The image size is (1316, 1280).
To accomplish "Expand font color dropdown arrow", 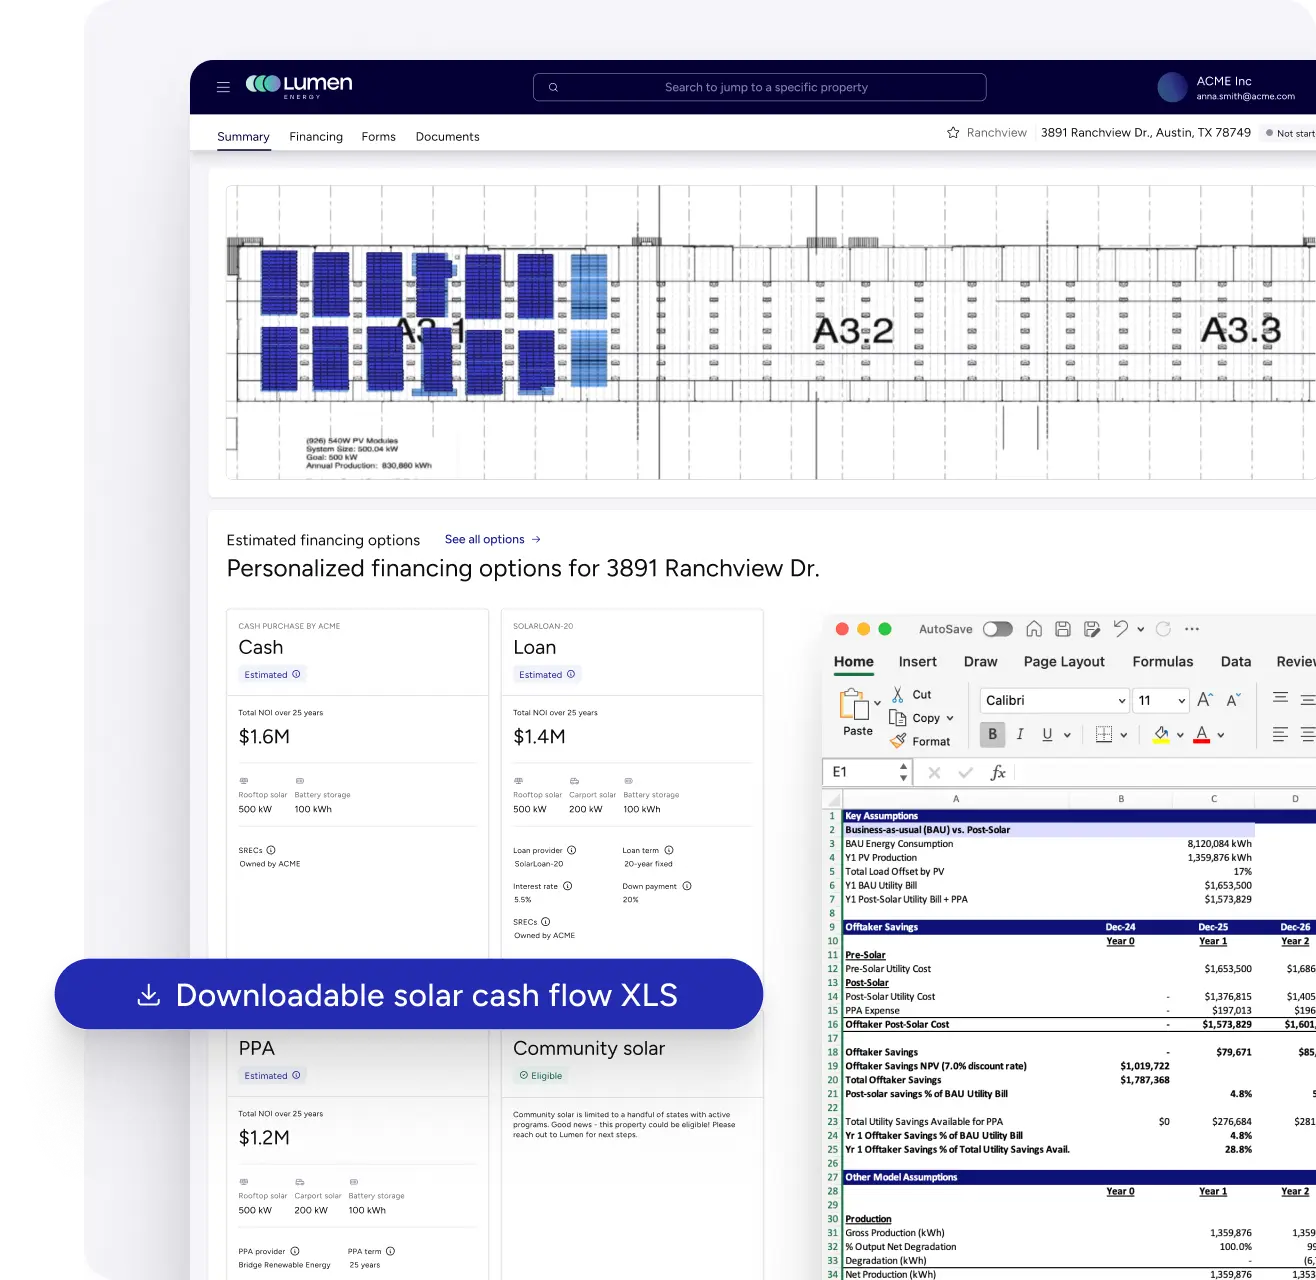I will click(x=1221, y=735).
